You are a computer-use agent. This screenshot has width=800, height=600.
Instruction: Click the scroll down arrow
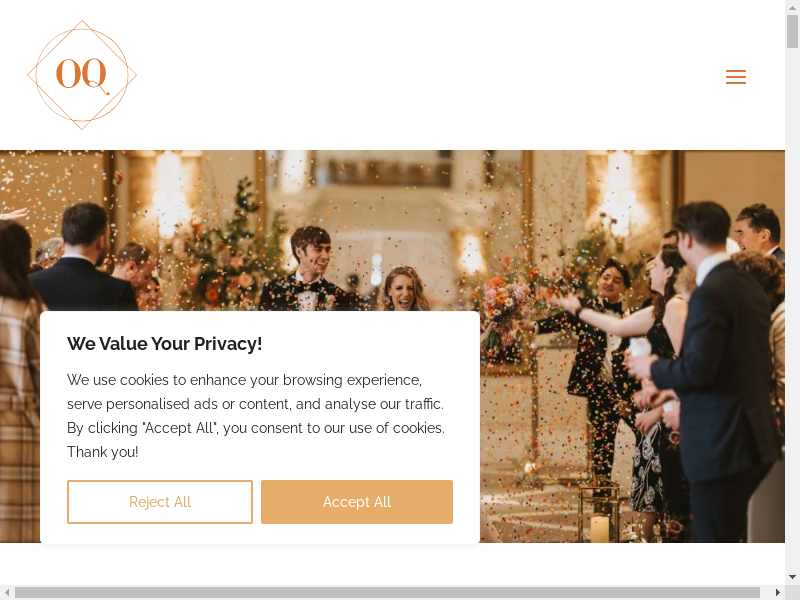pyautogui.click(x=792, y=577)
